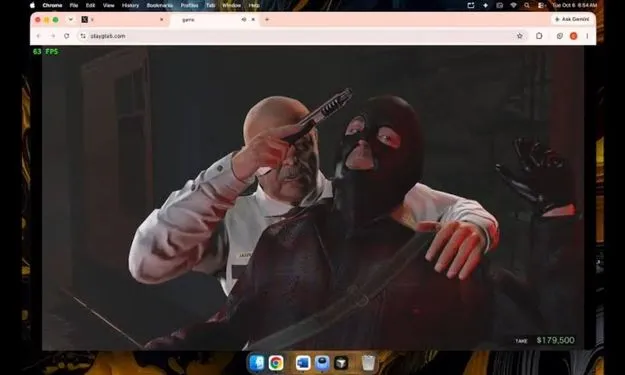Screen dimensions: 625x375
Task: Click the date and time in menu bar
Action: 574,5
